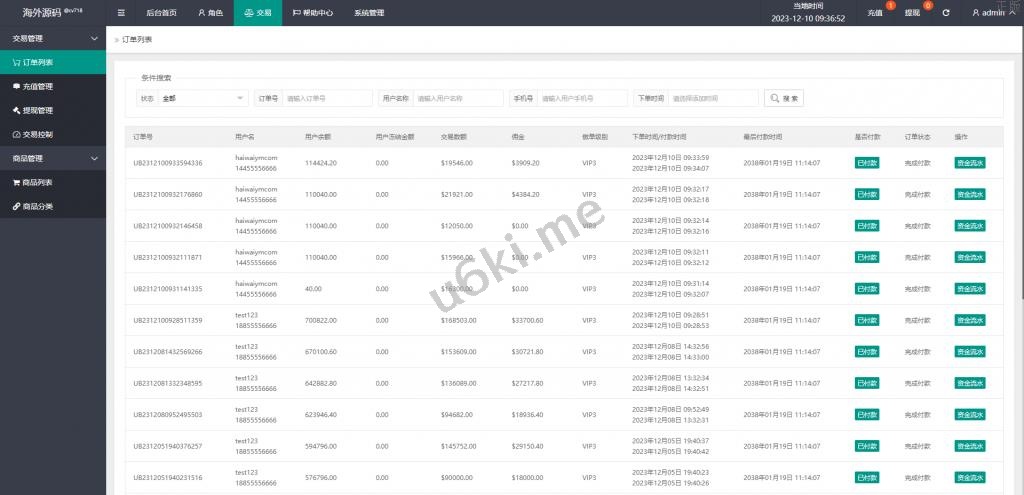The width and height of the screenshot is (1024, 495).
Task: Open 充值管理 in the sidebar
Action: click(x=38, y=86)
